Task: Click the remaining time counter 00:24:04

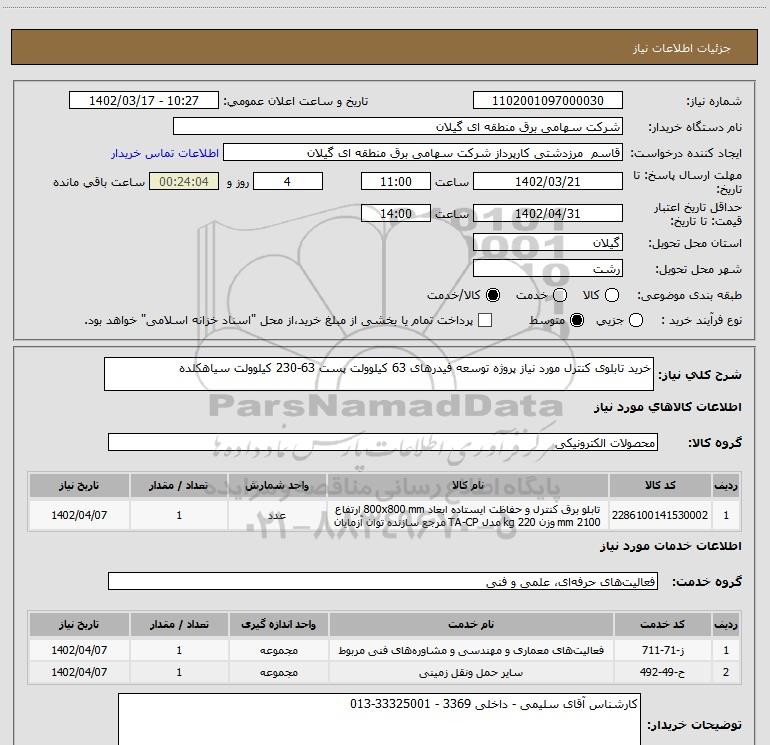Action: coord(184,181)
